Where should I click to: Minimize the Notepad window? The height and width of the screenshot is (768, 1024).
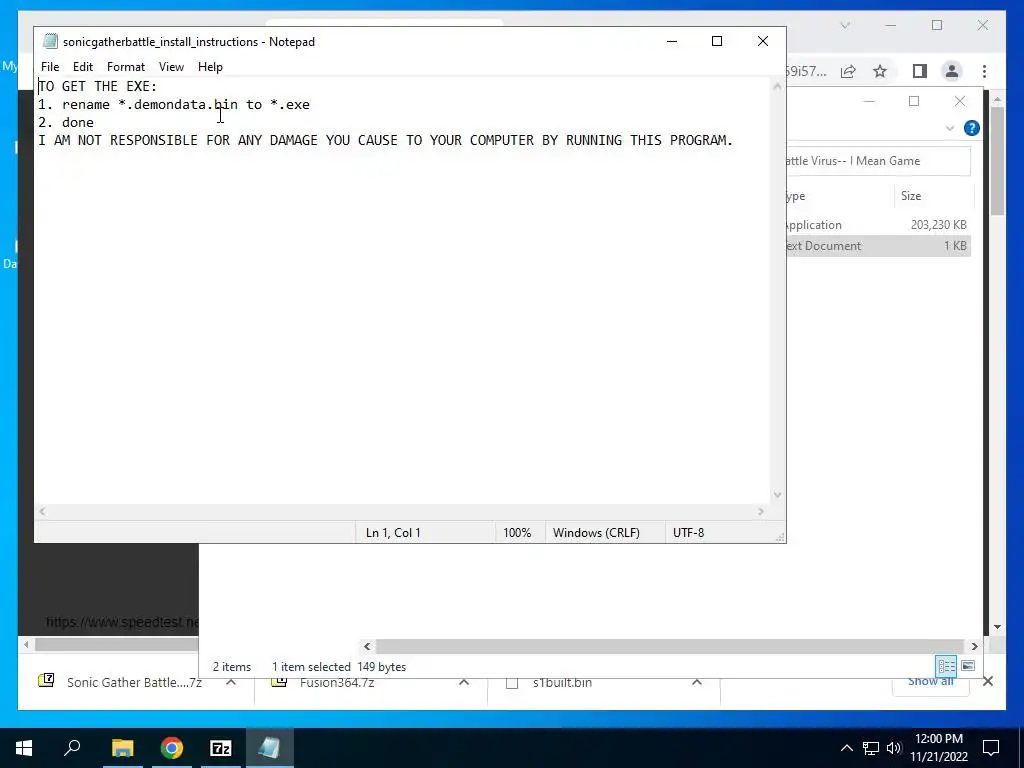(672, 41)
